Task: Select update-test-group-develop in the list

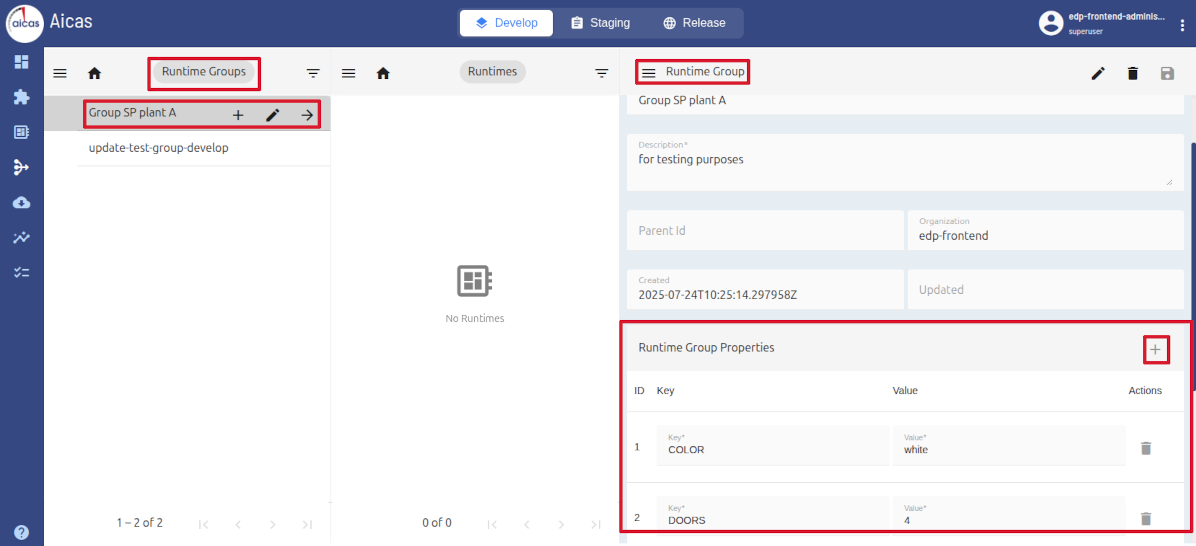Action: (159, 148)
